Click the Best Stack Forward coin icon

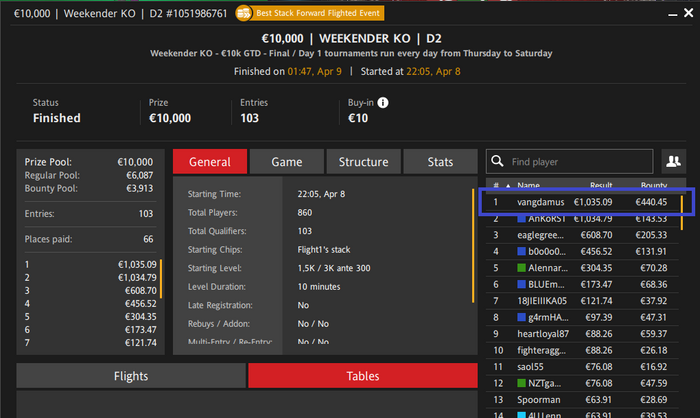pos(243,13)
